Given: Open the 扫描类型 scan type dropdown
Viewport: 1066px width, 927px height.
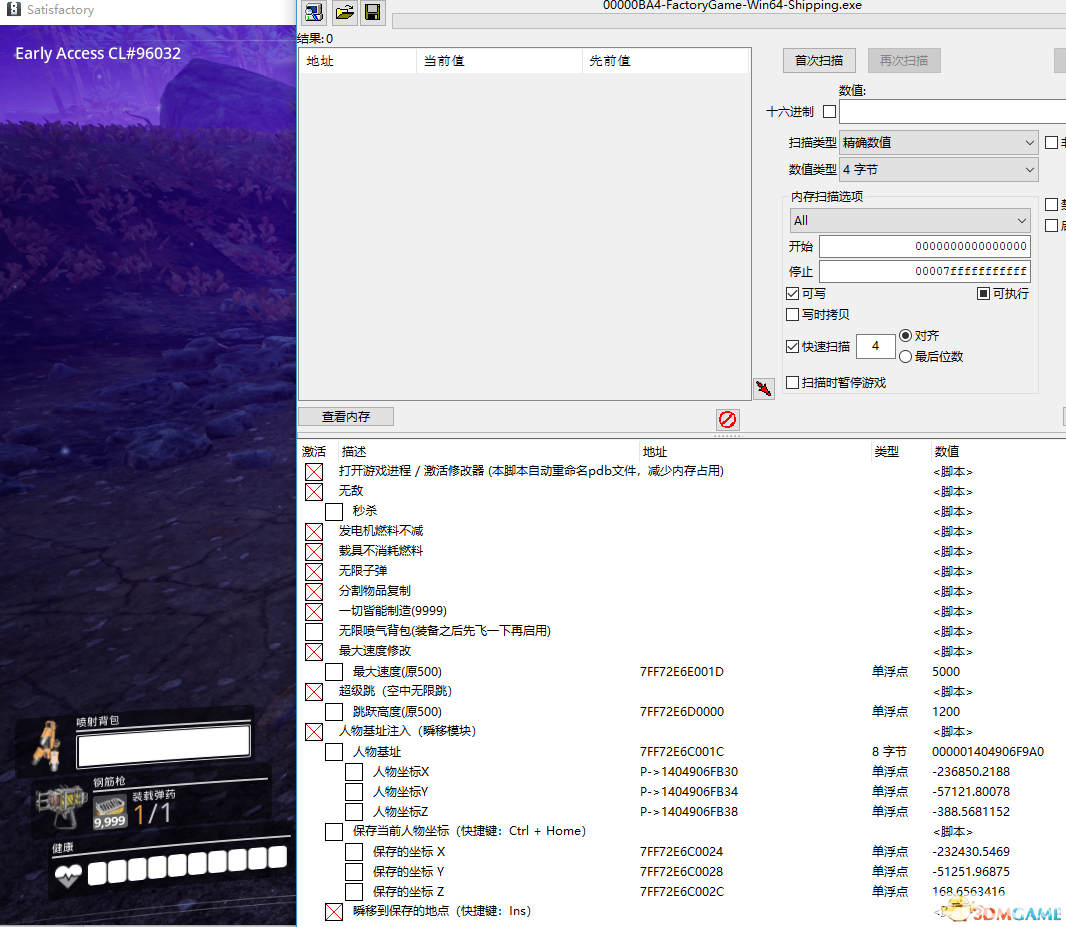Looking at the screenshot, I should coord(939,143).
